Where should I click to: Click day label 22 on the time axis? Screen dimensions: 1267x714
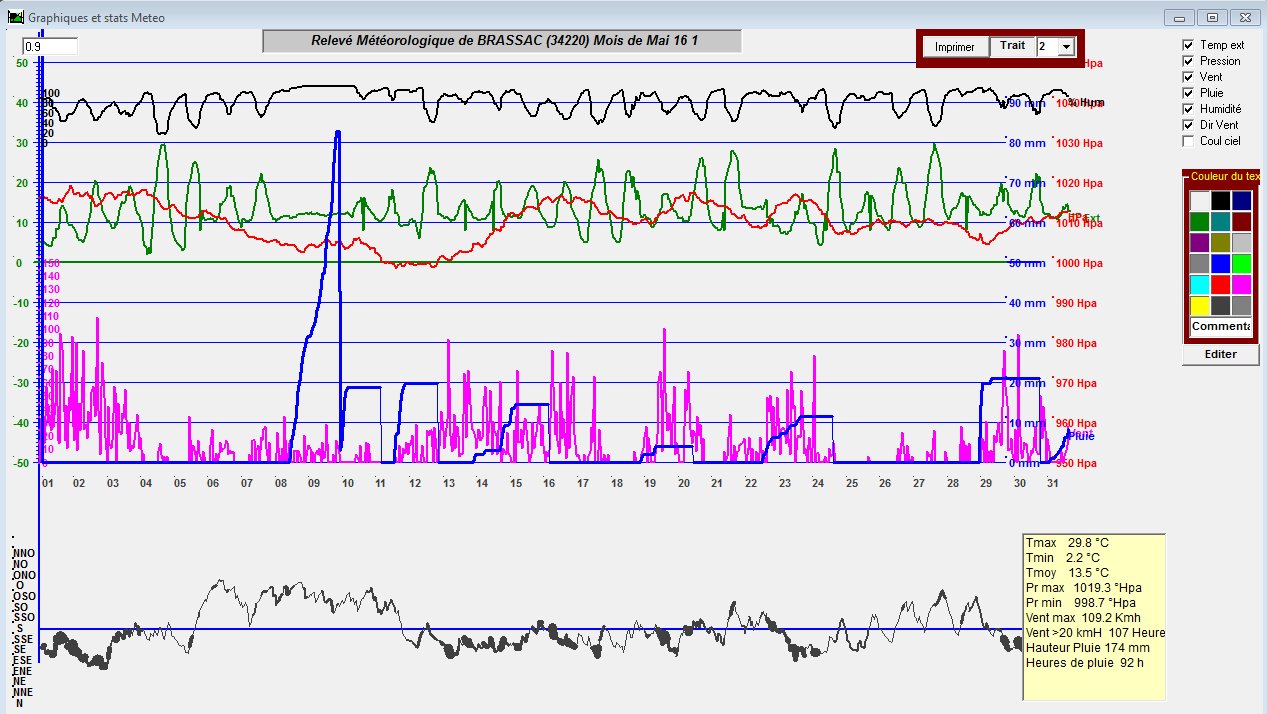click(x=750, y=484)
